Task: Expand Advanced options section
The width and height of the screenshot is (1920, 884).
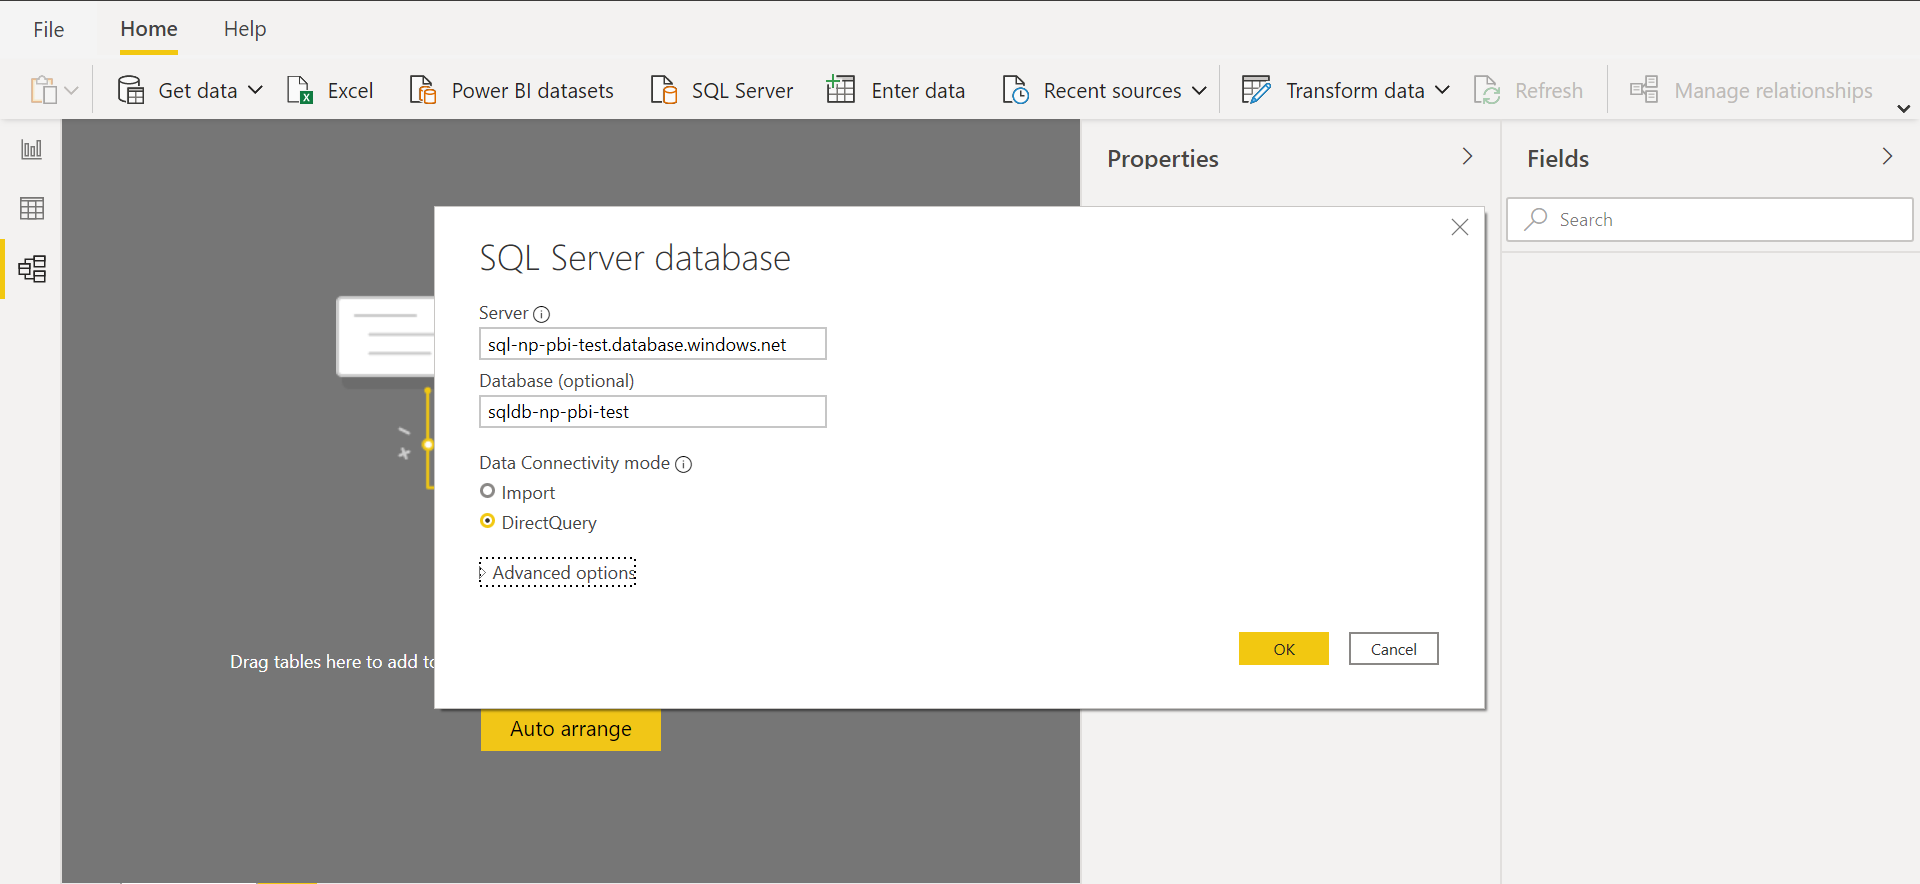Action: (x=558, y=572)
